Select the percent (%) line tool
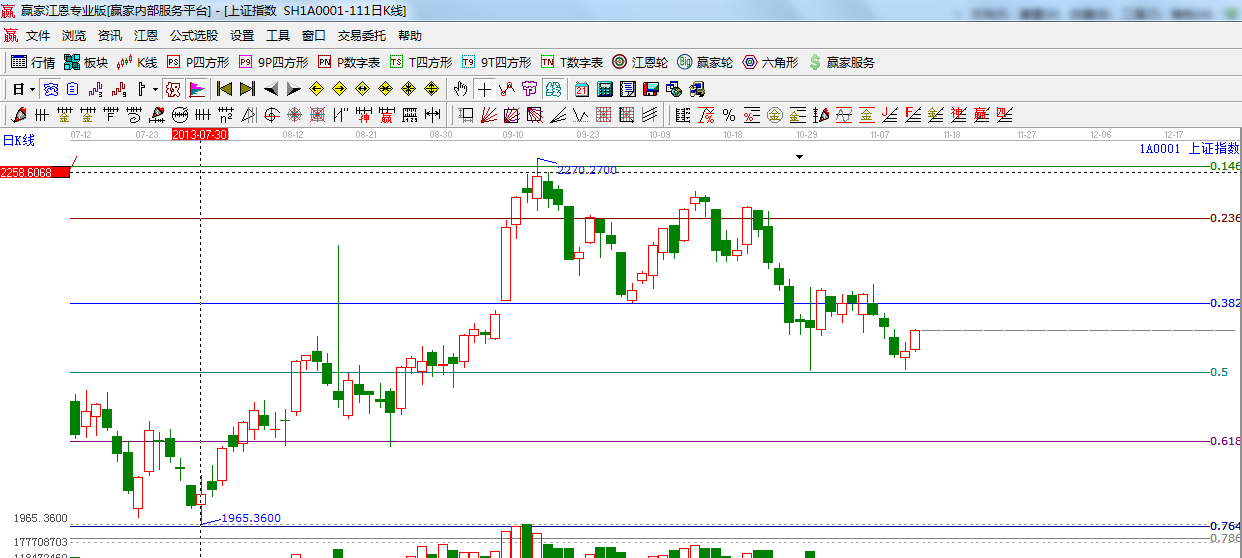 tap(729, 115)
